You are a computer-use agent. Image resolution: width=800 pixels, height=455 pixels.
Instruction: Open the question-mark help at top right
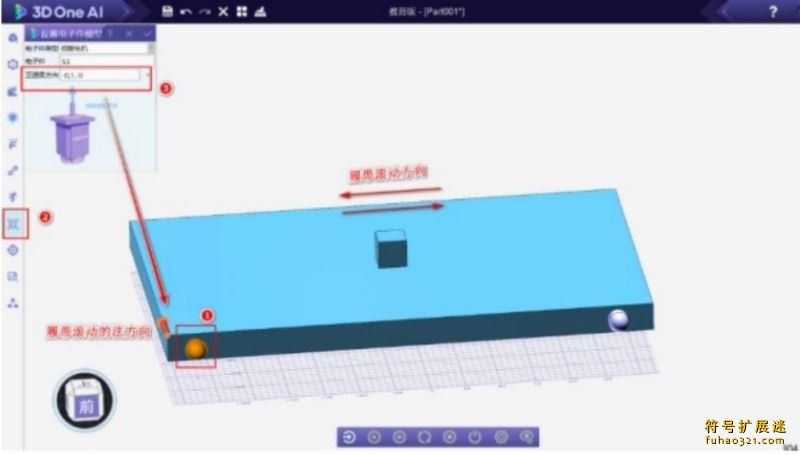pyautogui.click(x=773, y=11)
